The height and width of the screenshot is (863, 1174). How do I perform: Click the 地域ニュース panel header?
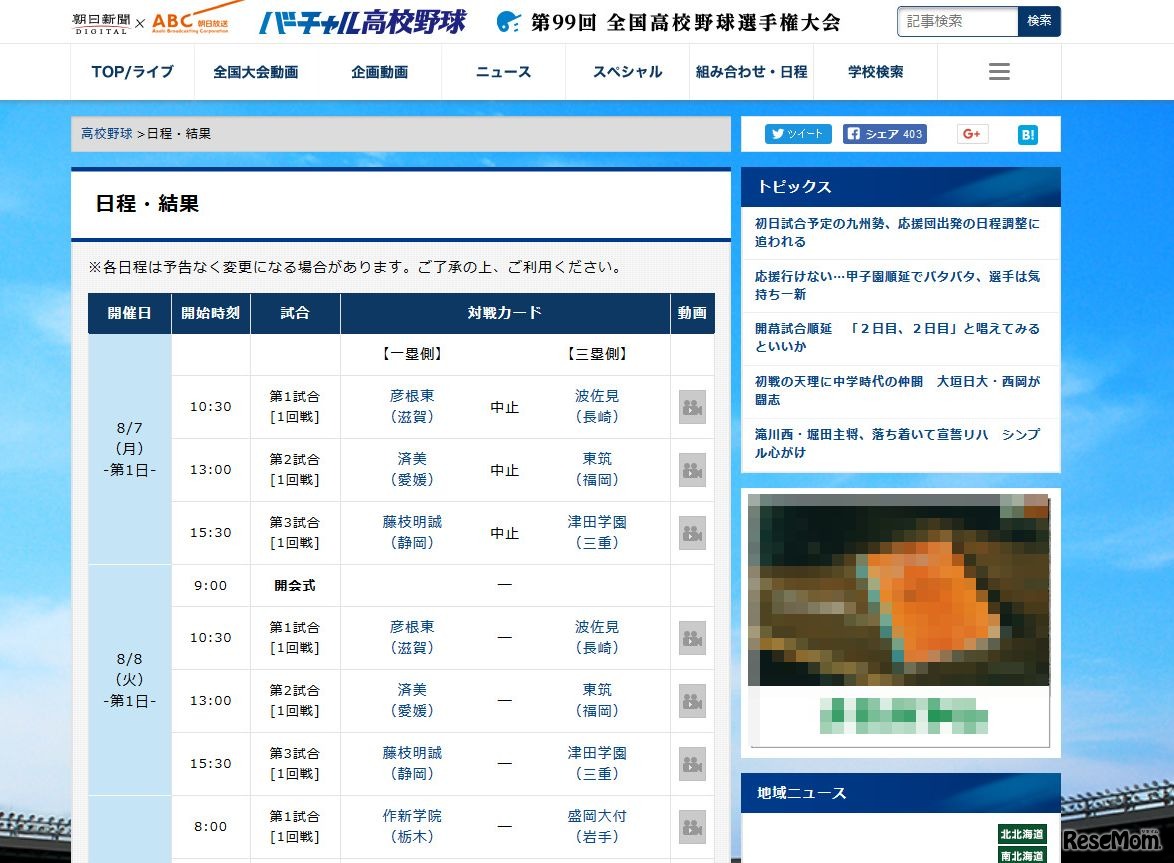tap(901, 793)
